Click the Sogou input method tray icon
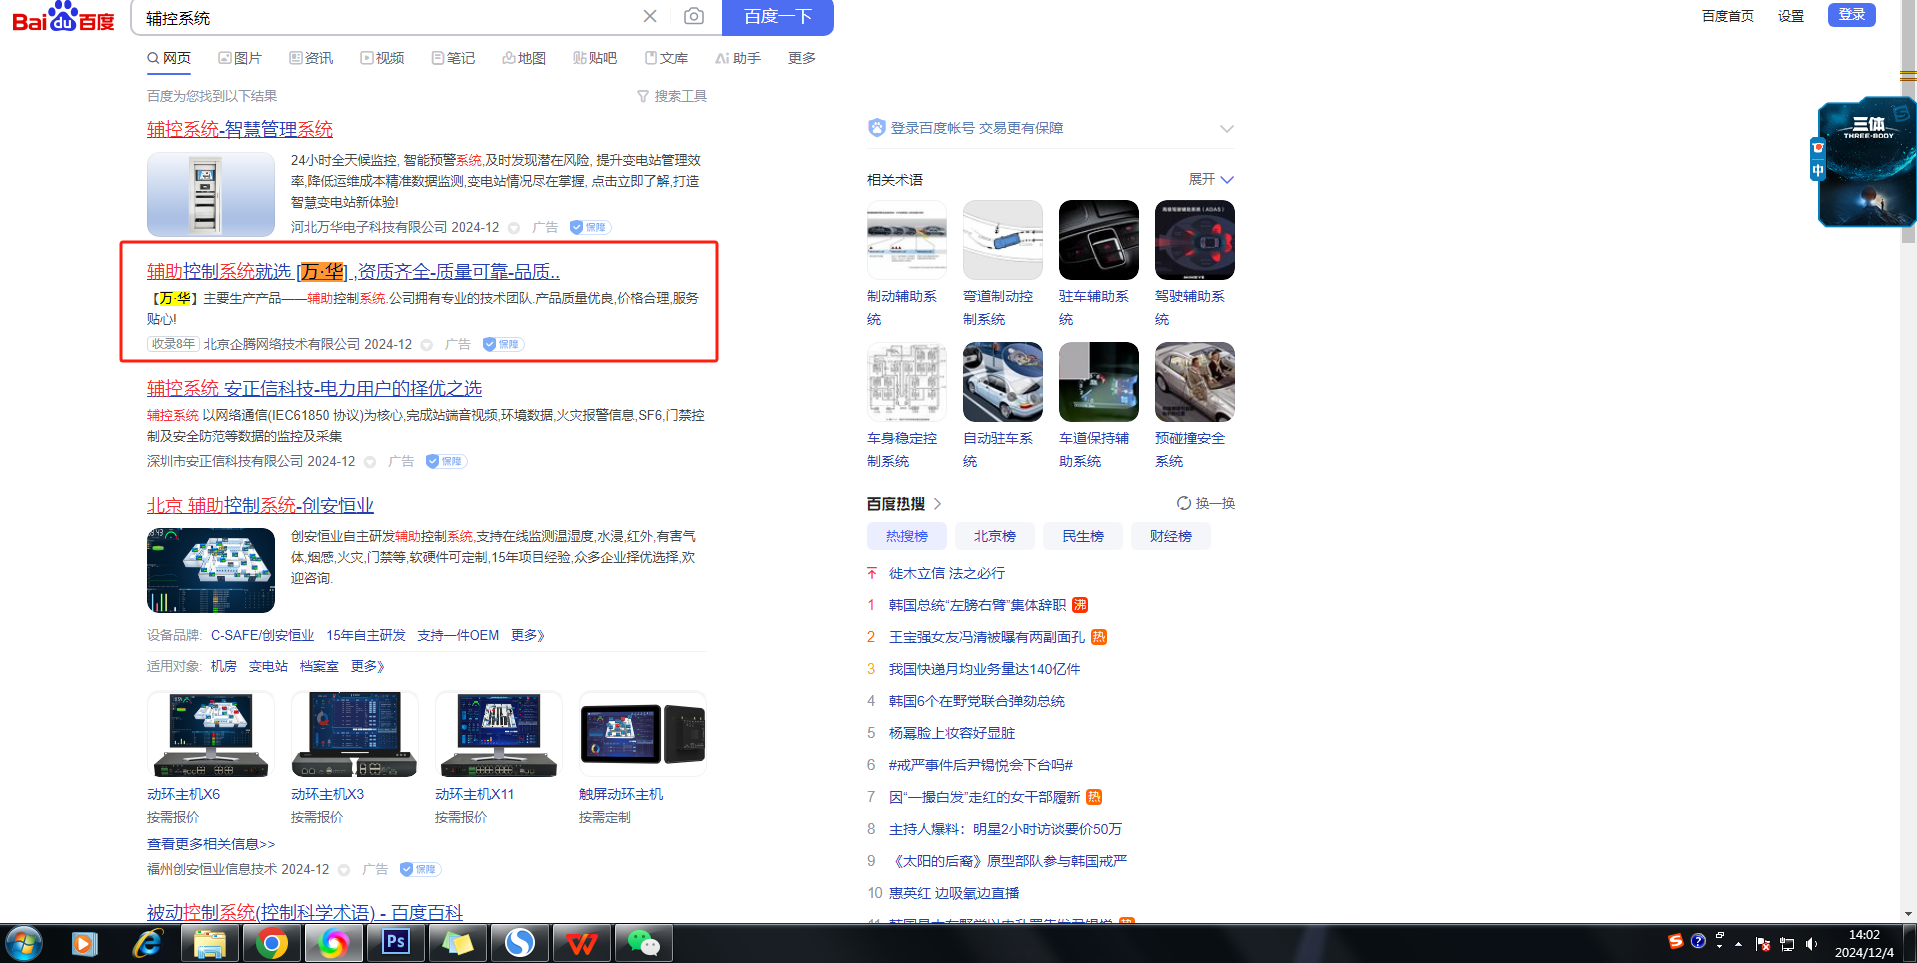 coord(1676,941)
